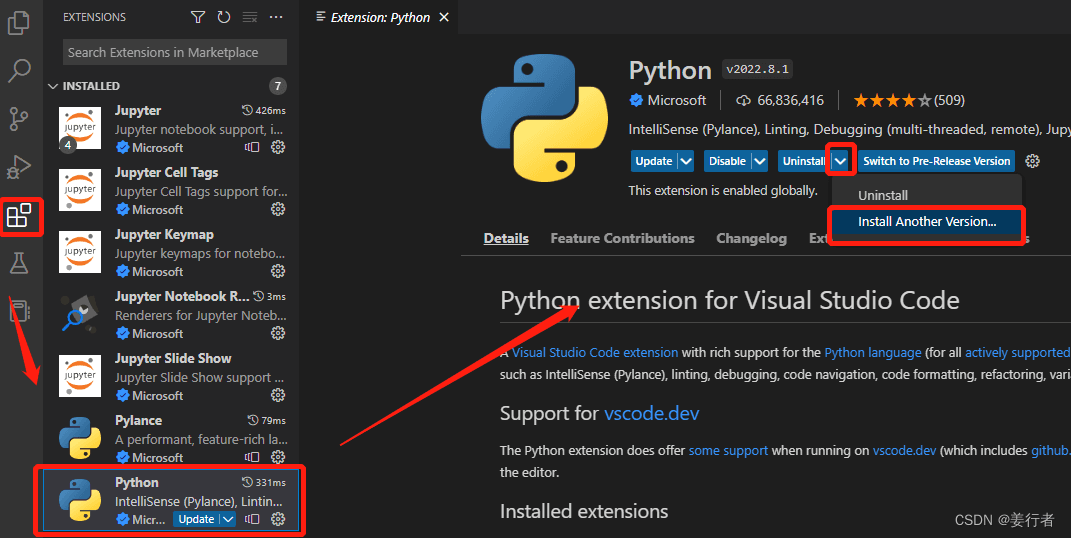Image resolution: width=1071 pixels, height=538 pixels.
Task: Open the Visual Studio Code extension link
Action: click(595, 352)
